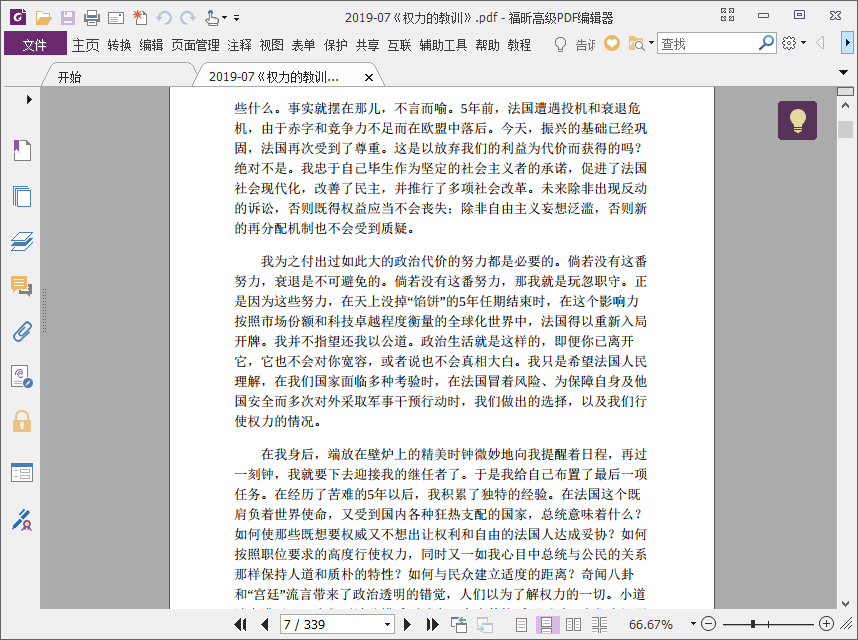Click the 查找 search input field
This screenshot has height=640, width=858.
coord(707,44)
